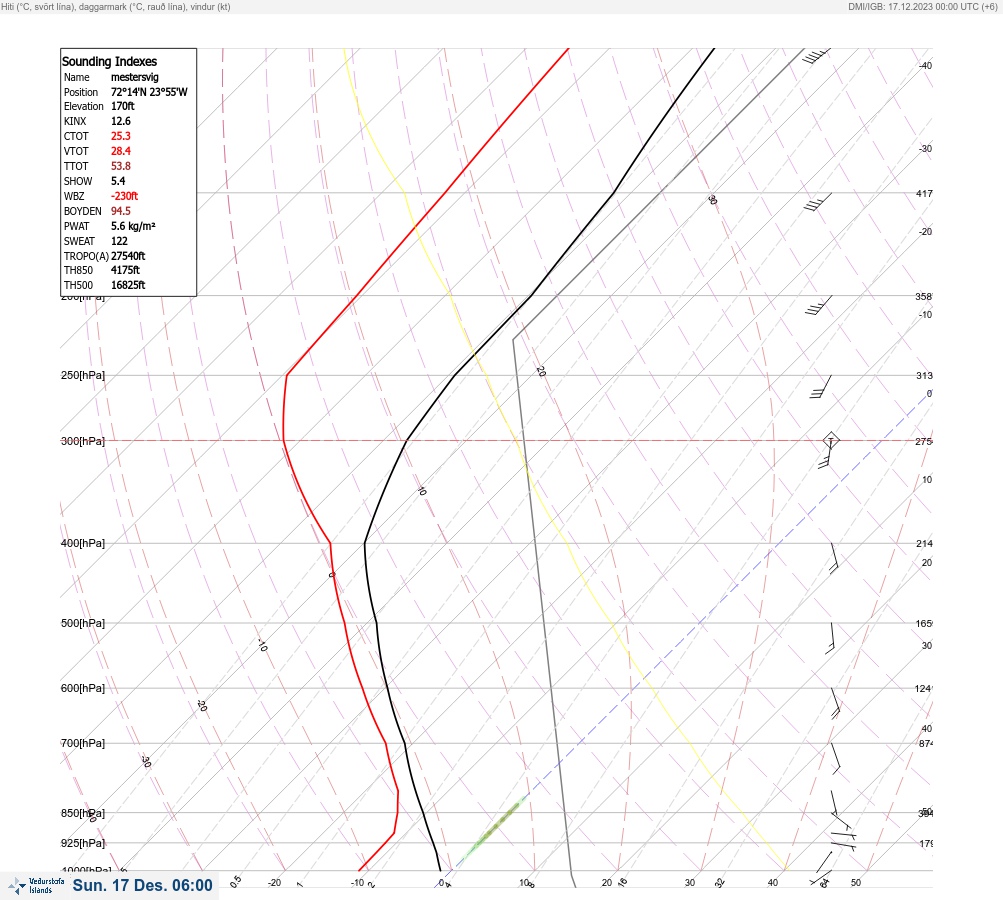Viewport: 1003px width, 900px height.
Task: Select the KINX value 12.6
Action: point(121,121)
